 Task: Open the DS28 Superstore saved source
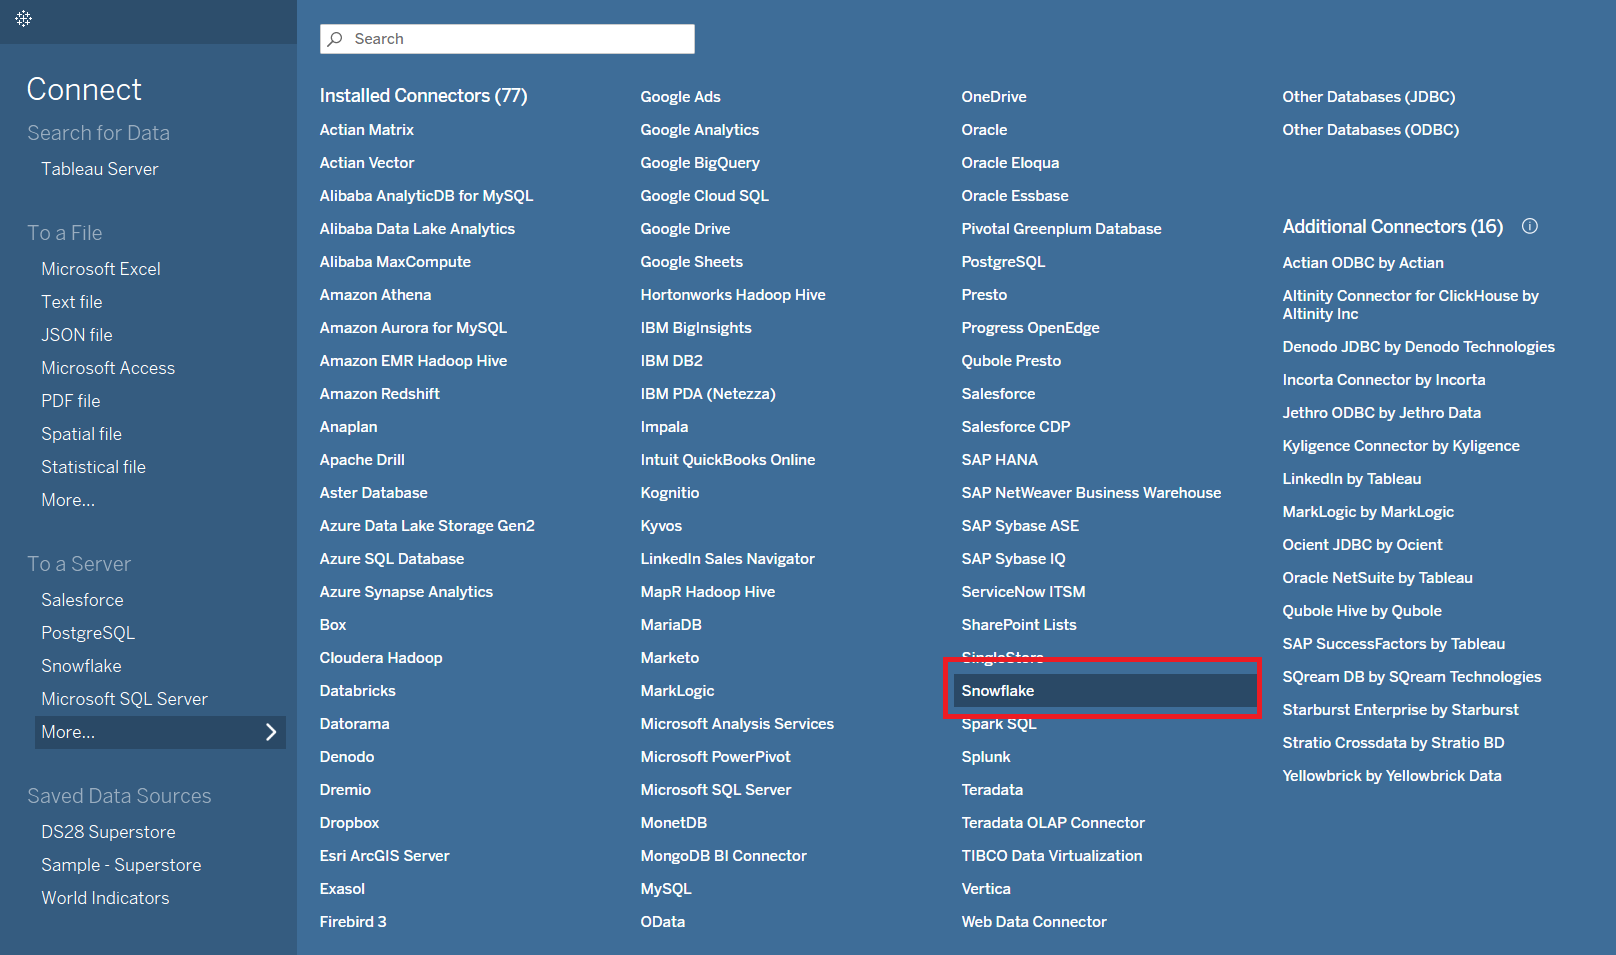click(108, 832)
